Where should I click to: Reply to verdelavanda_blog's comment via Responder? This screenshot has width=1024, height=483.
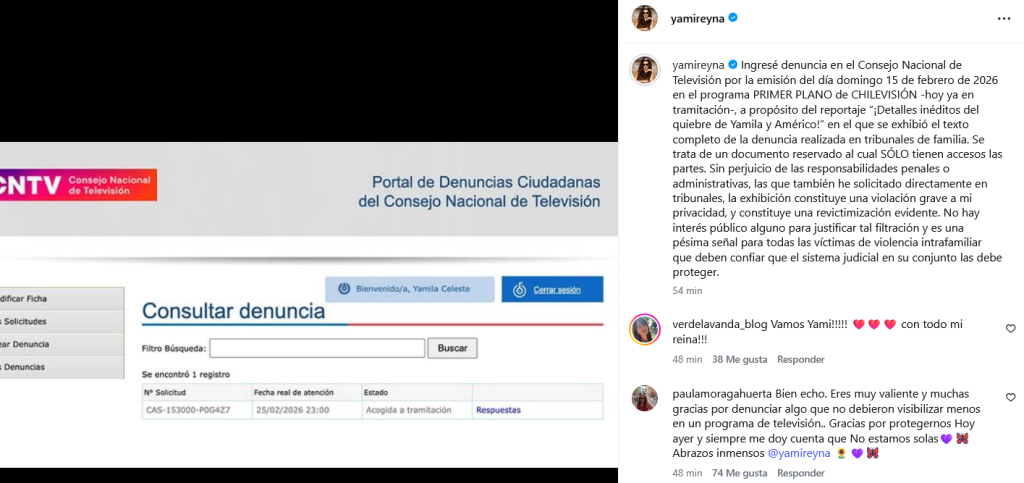tap(801, 360)
